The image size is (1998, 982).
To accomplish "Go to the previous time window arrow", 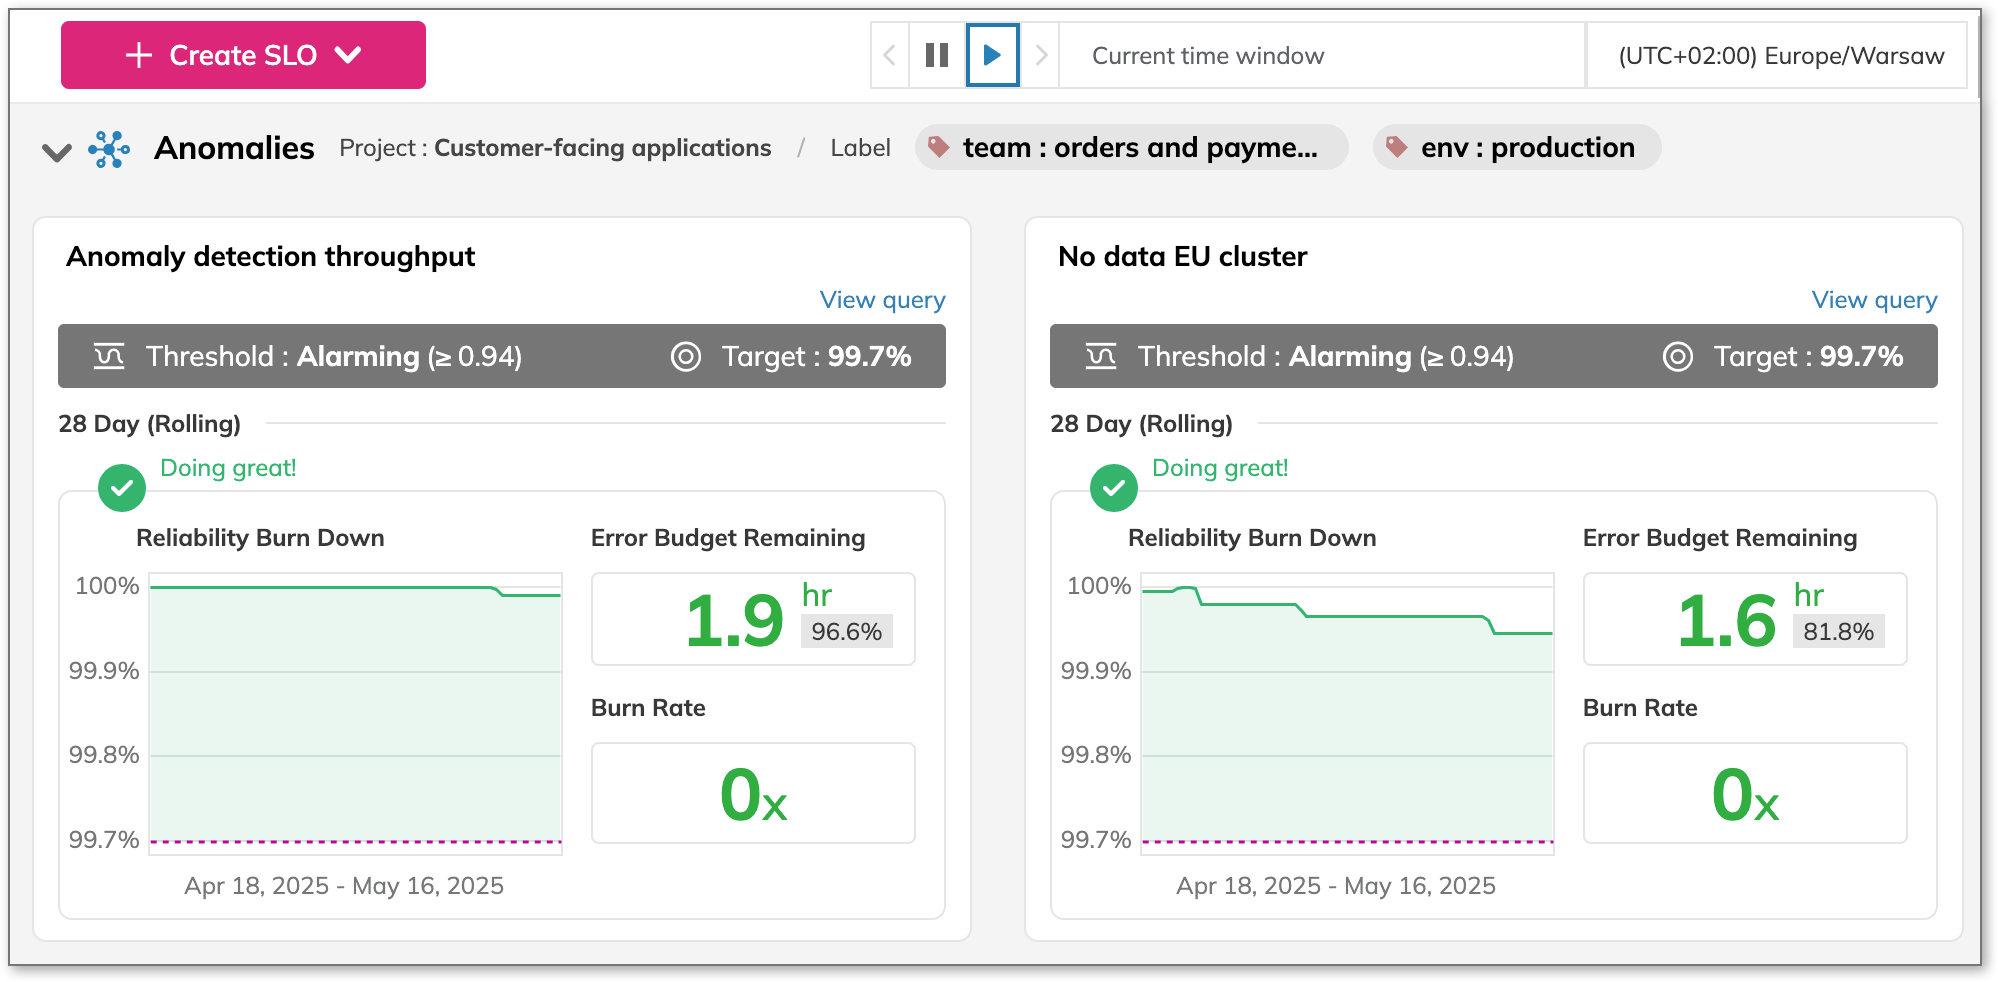I will click(890, 55).
